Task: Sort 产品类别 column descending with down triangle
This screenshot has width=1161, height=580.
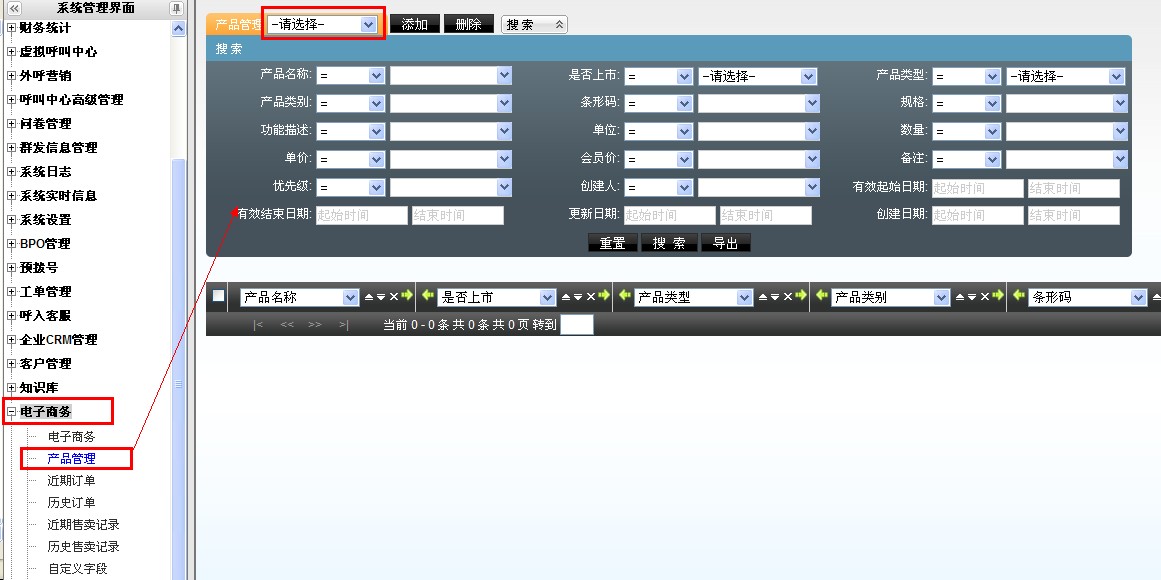Action: click(x=971, y=297)
